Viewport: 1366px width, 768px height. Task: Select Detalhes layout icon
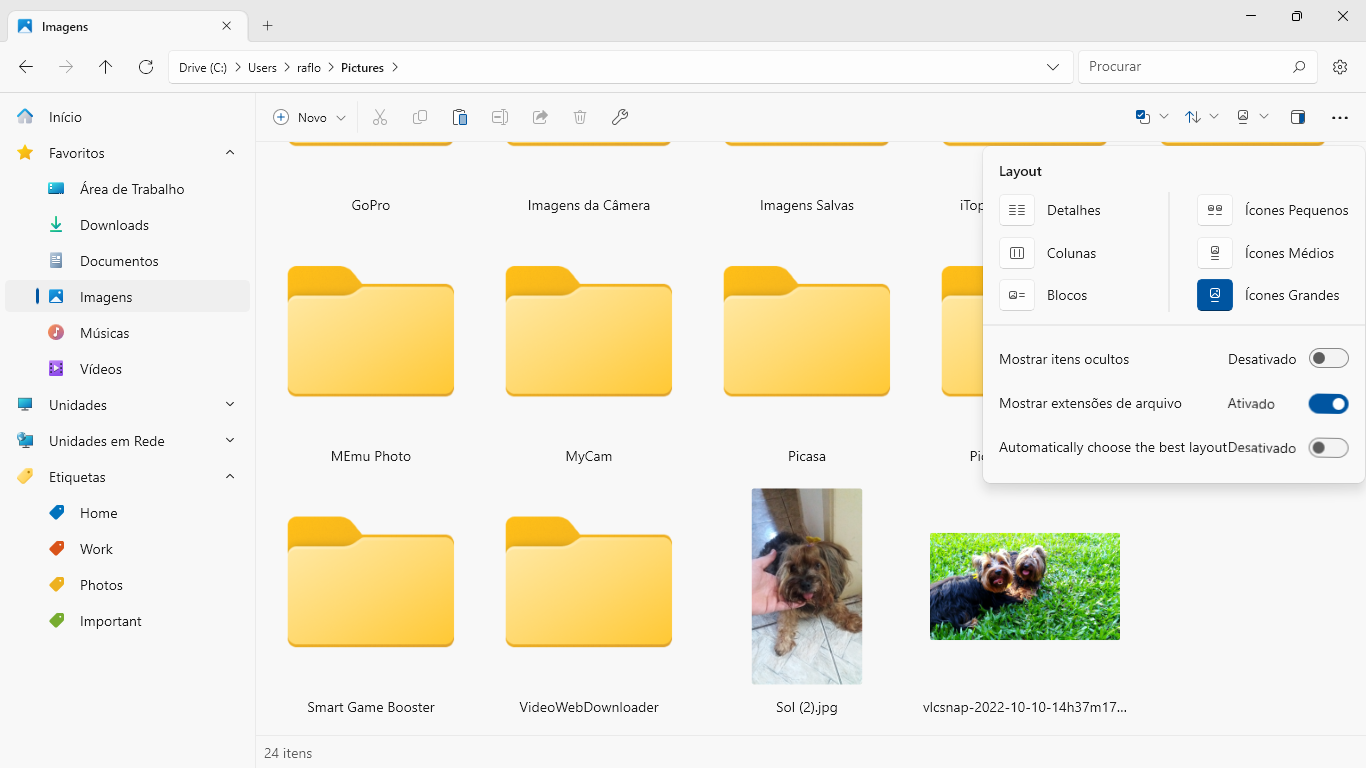(x=1017, y=210)
